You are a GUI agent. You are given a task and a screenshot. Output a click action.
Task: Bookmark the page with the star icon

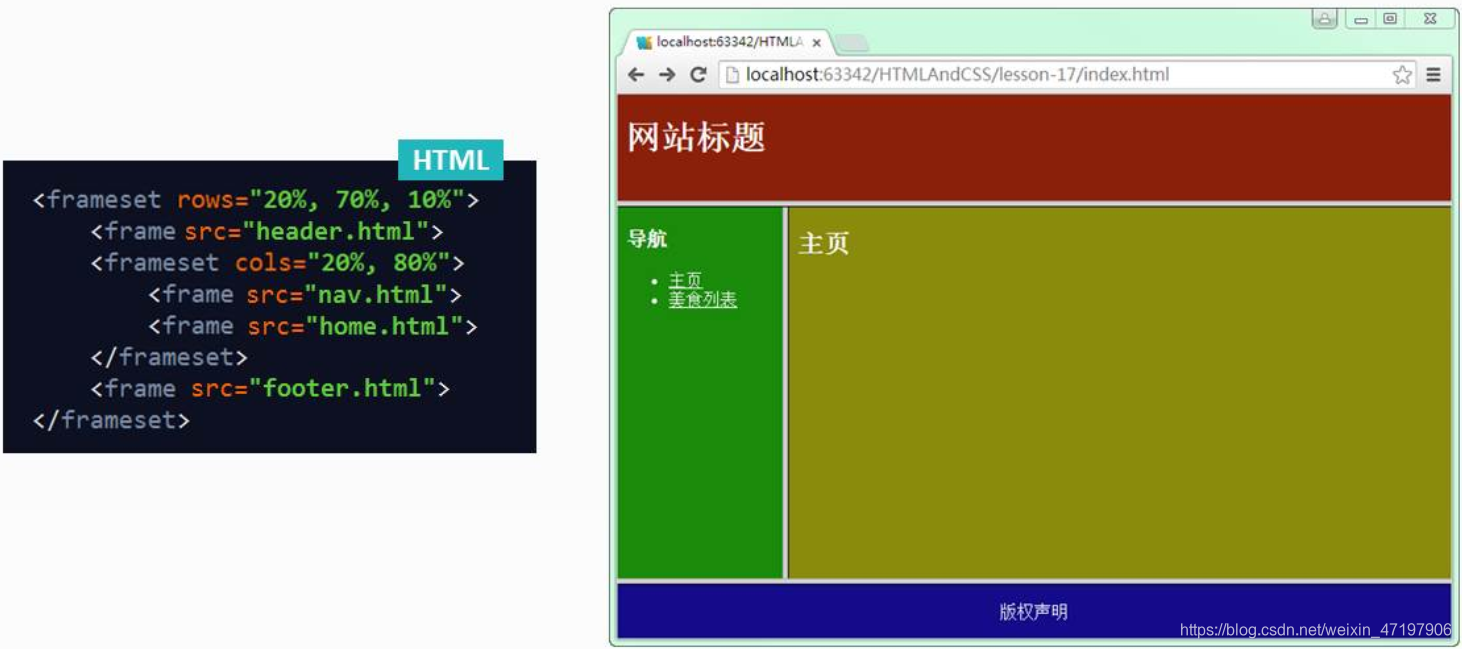[1402, 75]
